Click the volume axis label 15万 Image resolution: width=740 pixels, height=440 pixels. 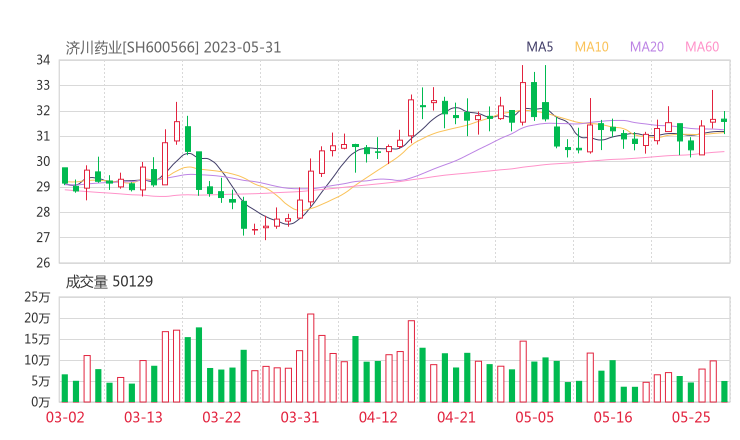37,339
